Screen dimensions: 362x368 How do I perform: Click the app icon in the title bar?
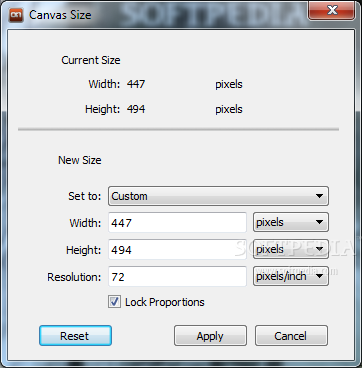[16, 15]
